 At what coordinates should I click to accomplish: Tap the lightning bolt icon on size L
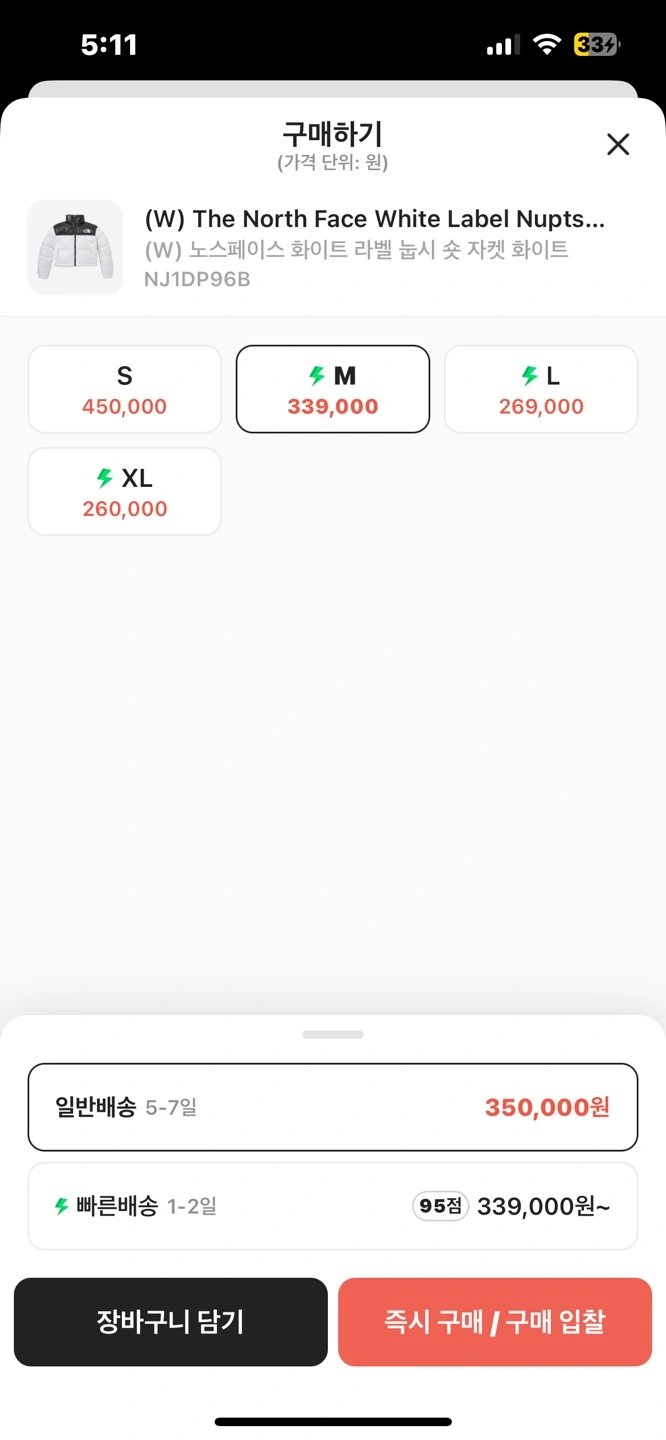530,376
